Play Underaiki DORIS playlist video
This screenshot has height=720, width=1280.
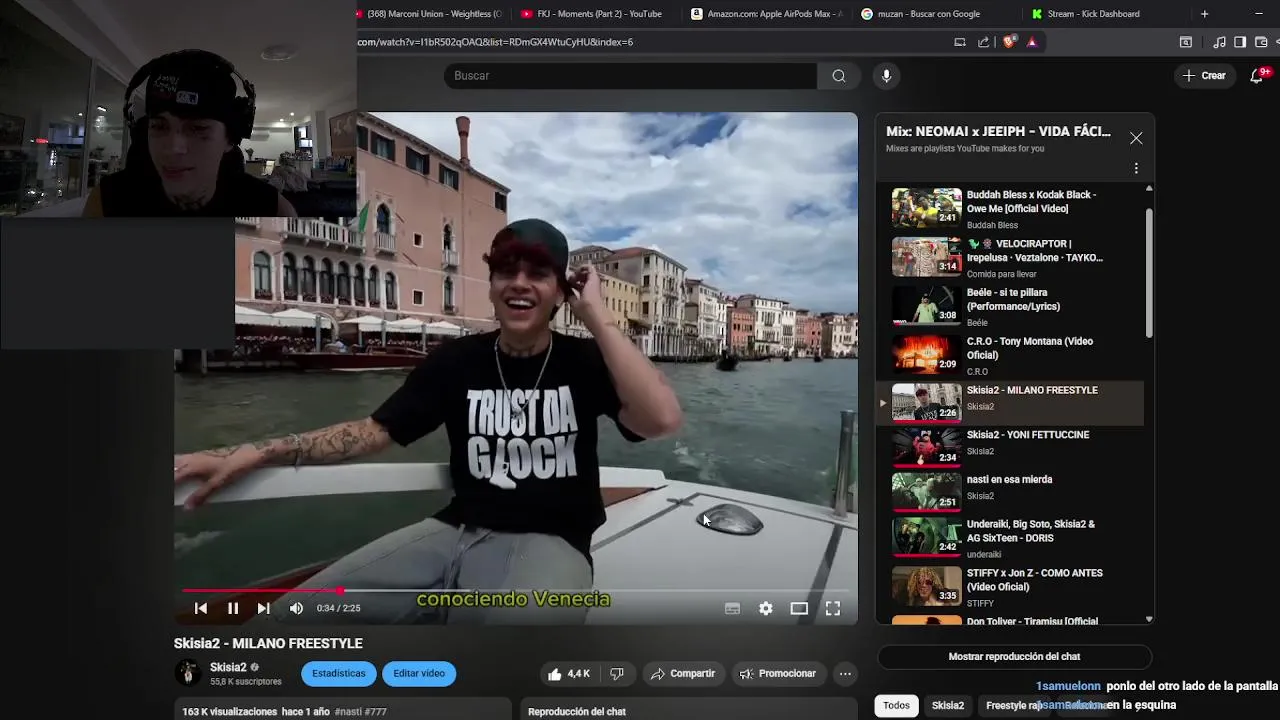(1012, 537)
